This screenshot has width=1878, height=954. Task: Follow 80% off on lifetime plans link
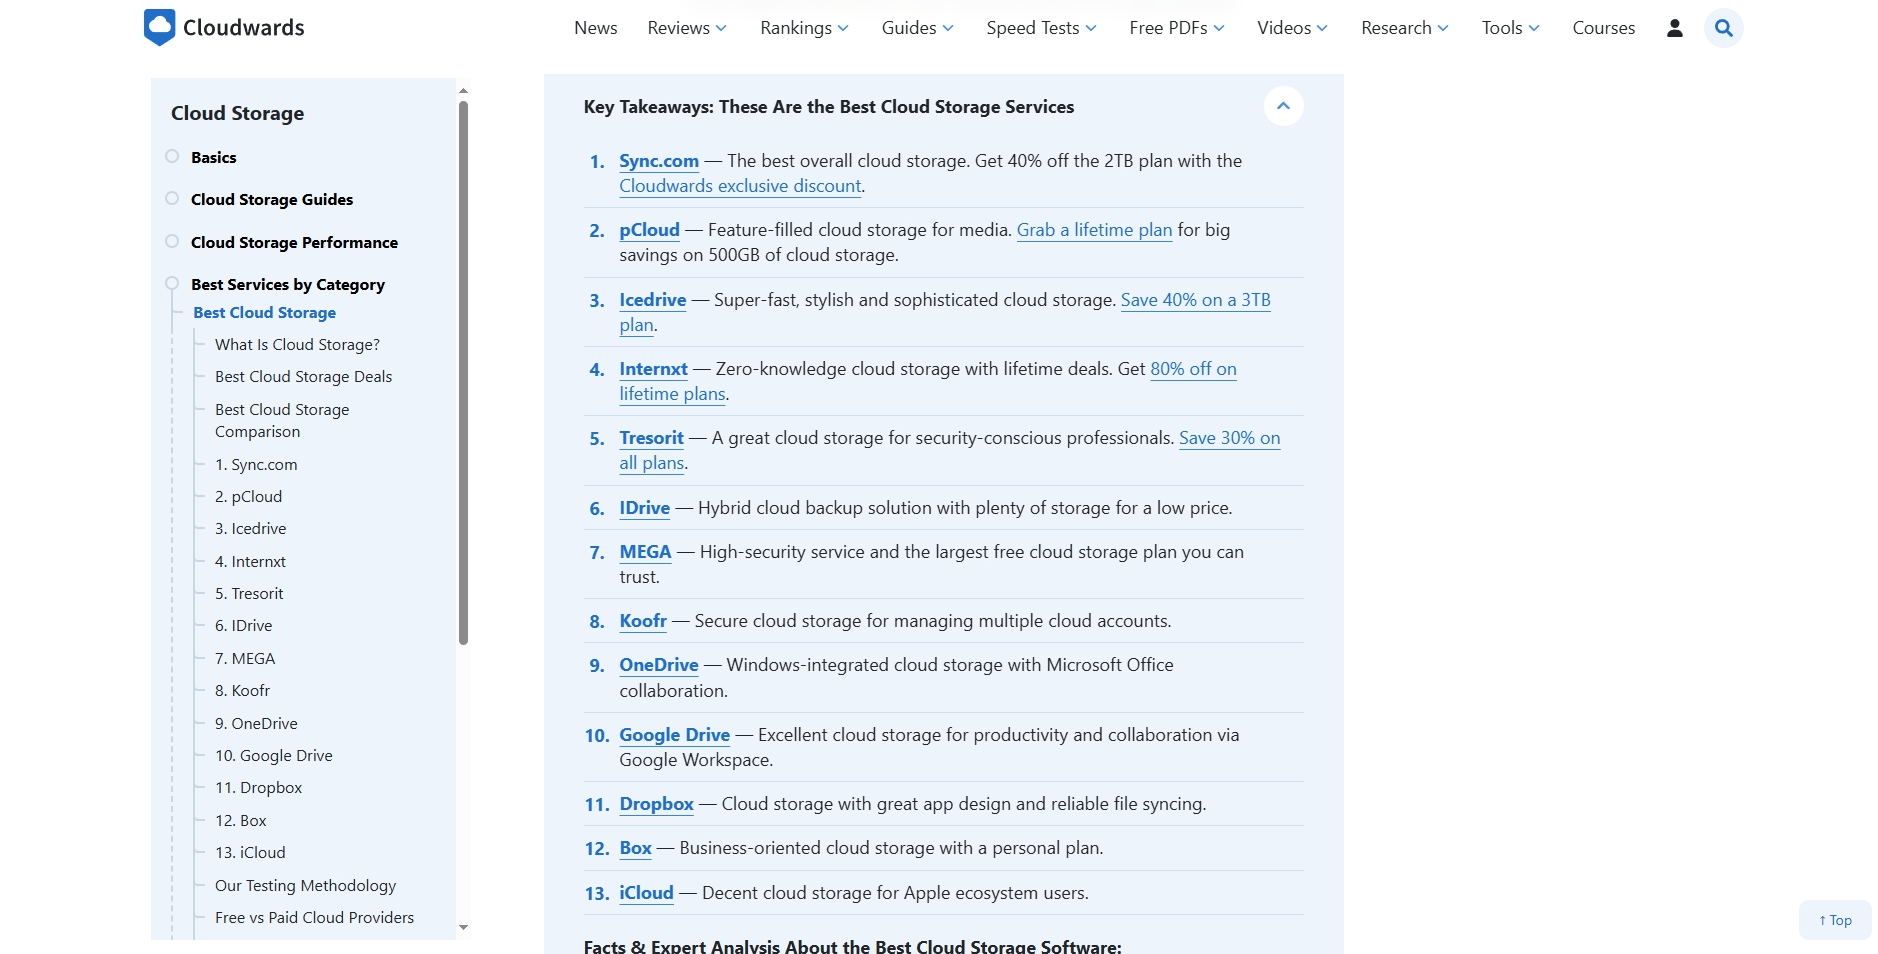pos(1193,369)
